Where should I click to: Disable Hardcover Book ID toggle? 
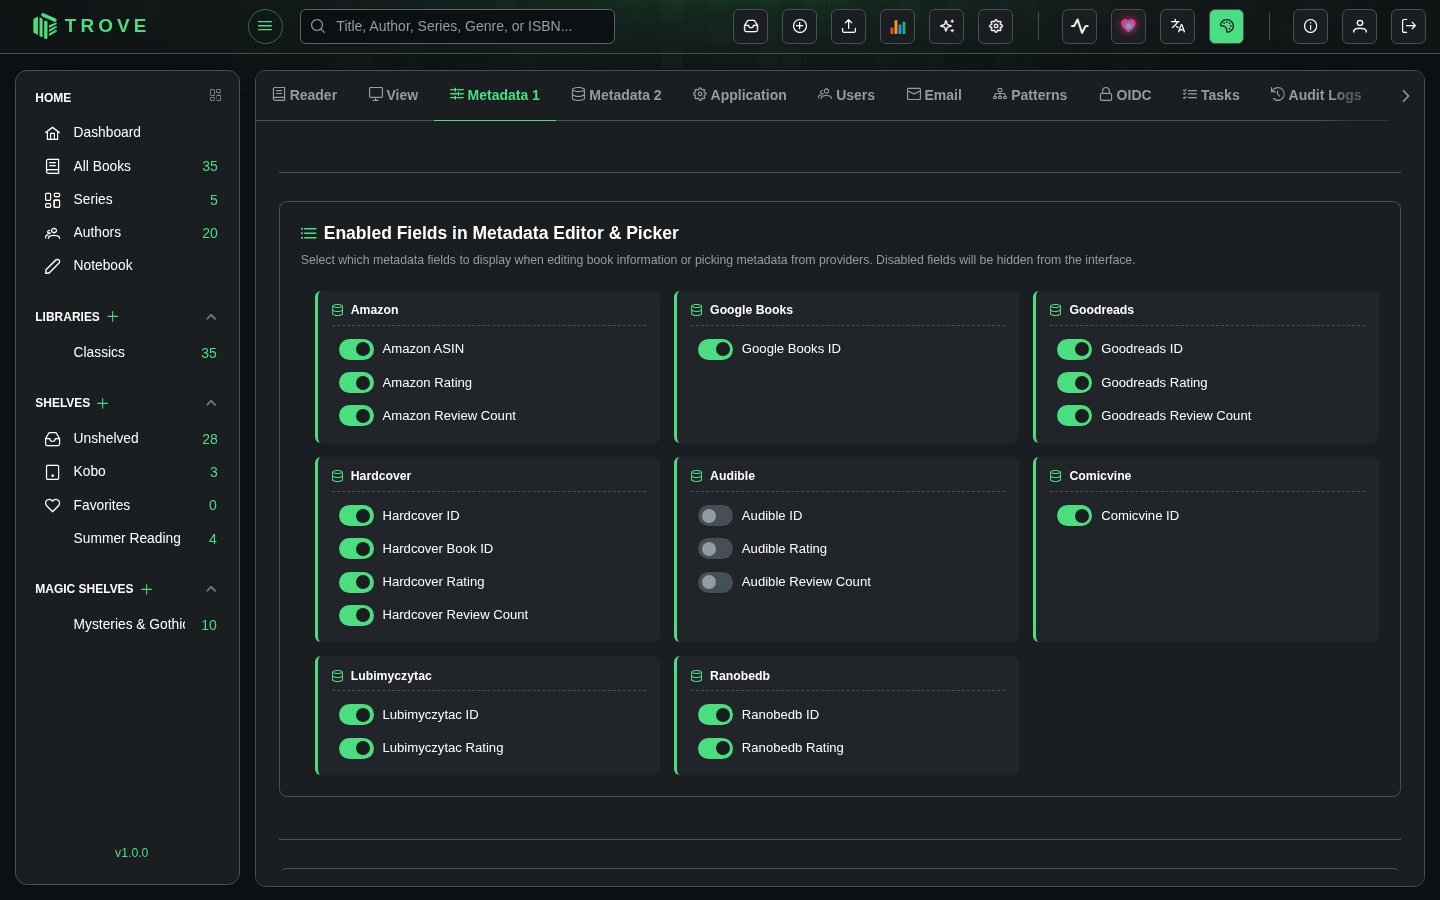pos(356,548)
